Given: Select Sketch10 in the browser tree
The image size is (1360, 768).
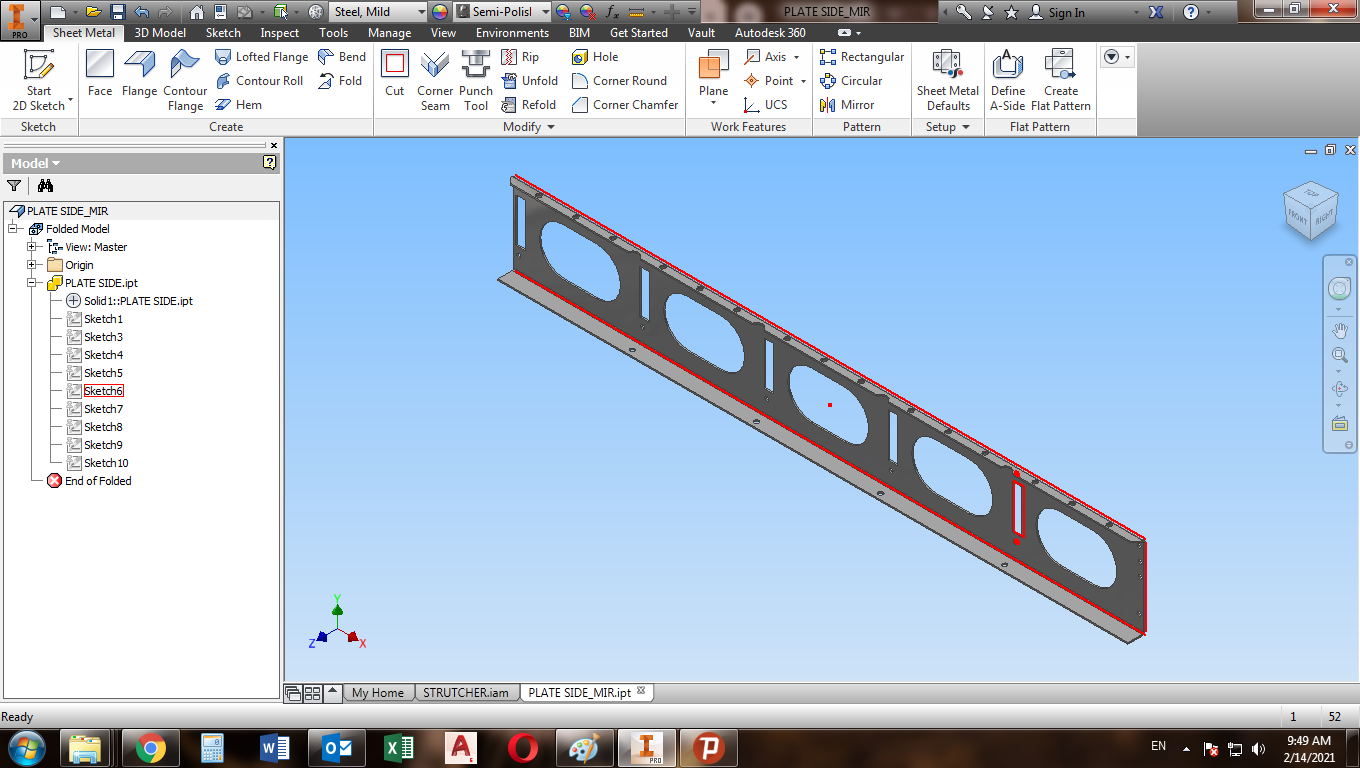Looking at the screenshot, I should (106, 463).
